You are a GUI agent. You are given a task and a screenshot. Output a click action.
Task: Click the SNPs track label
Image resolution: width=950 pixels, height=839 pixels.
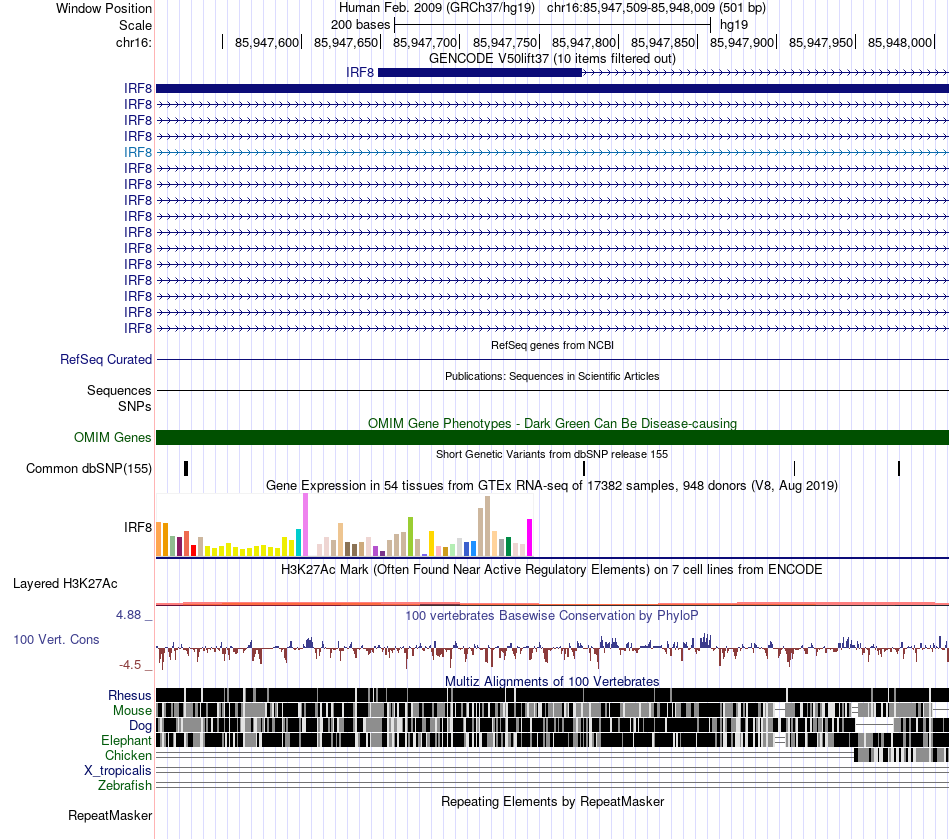tap(135, 406)
